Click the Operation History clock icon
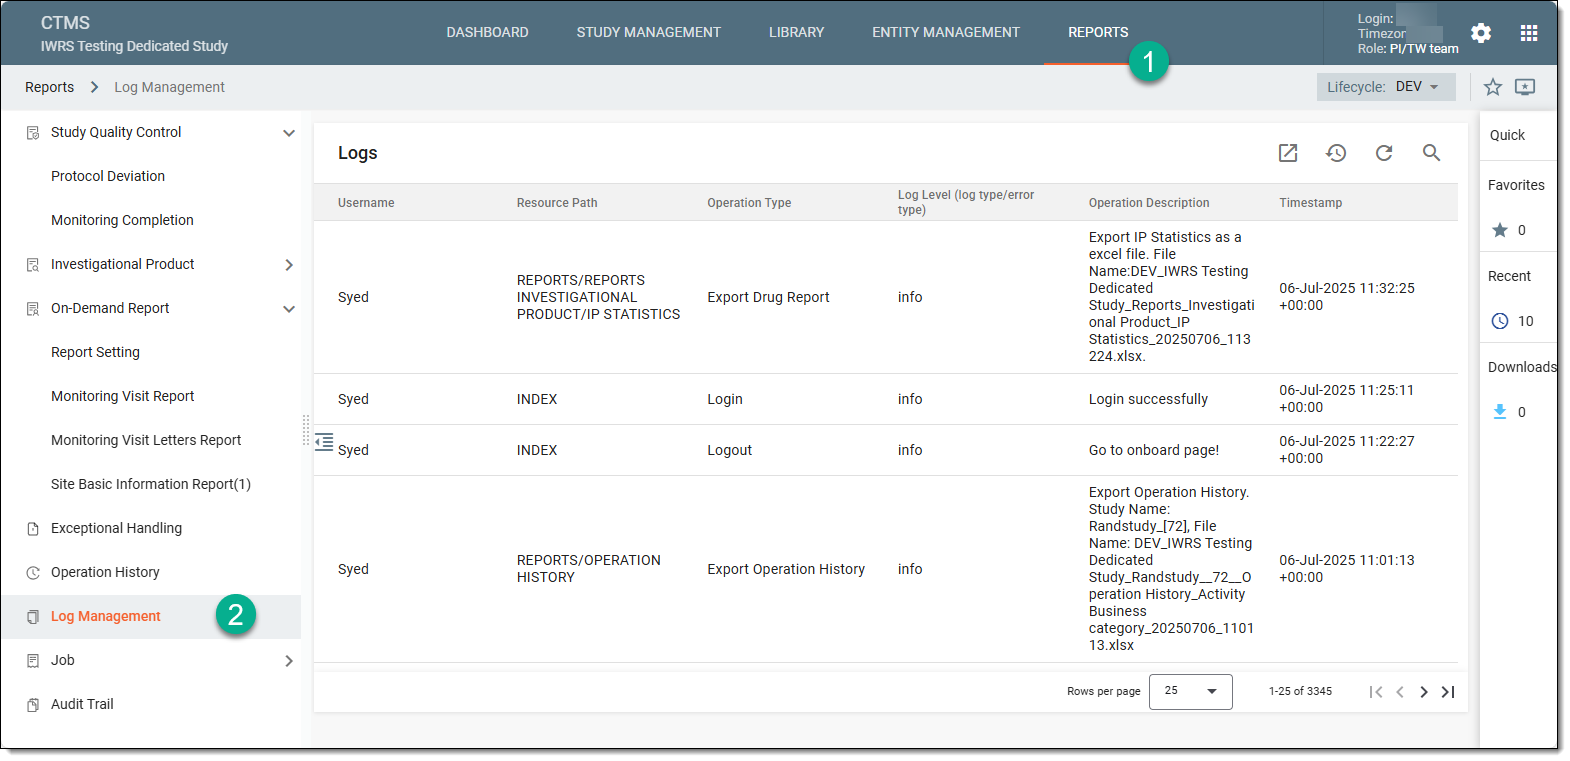 (x=33, y=572)
